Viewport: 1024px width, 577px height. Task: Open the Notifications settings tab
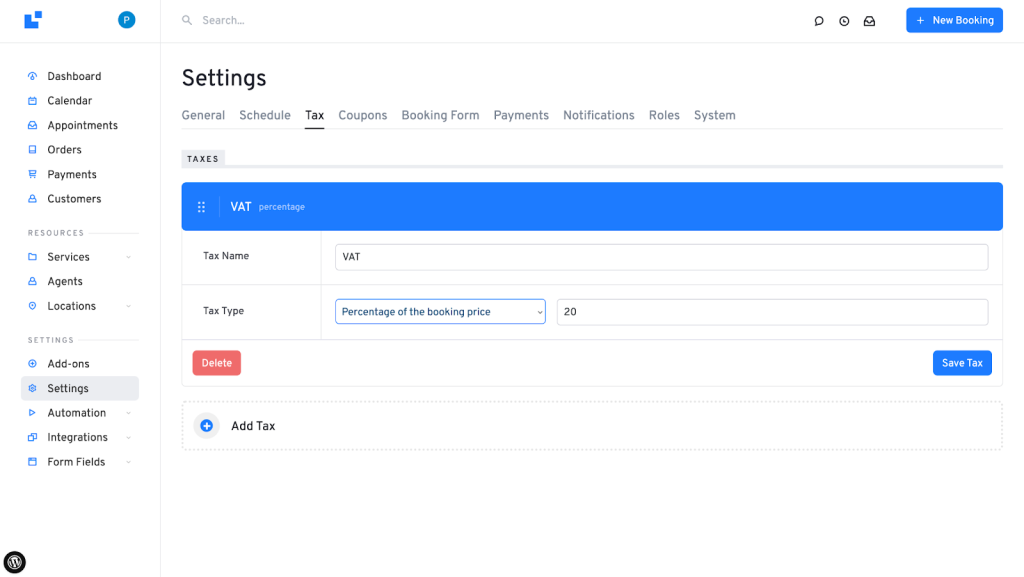pyautogui.click(x=598, y=115)
